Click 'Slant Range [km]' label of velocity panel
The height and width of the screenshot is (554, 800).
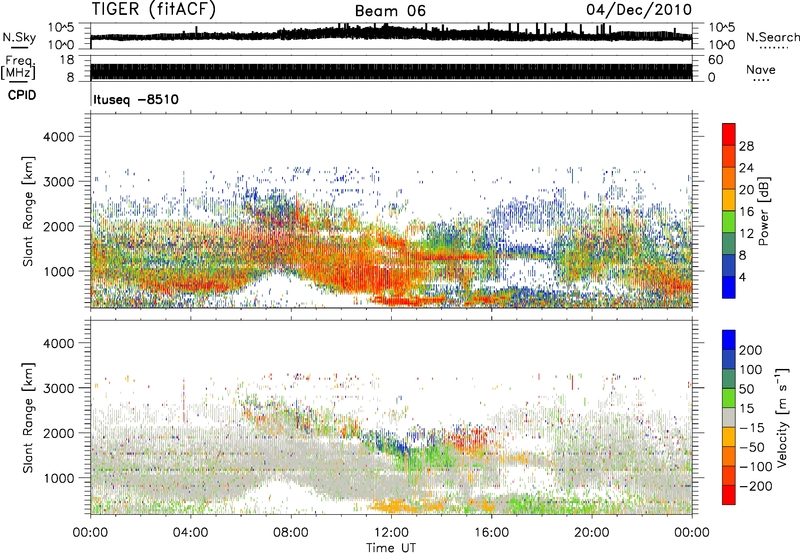(x=28, y=417)
